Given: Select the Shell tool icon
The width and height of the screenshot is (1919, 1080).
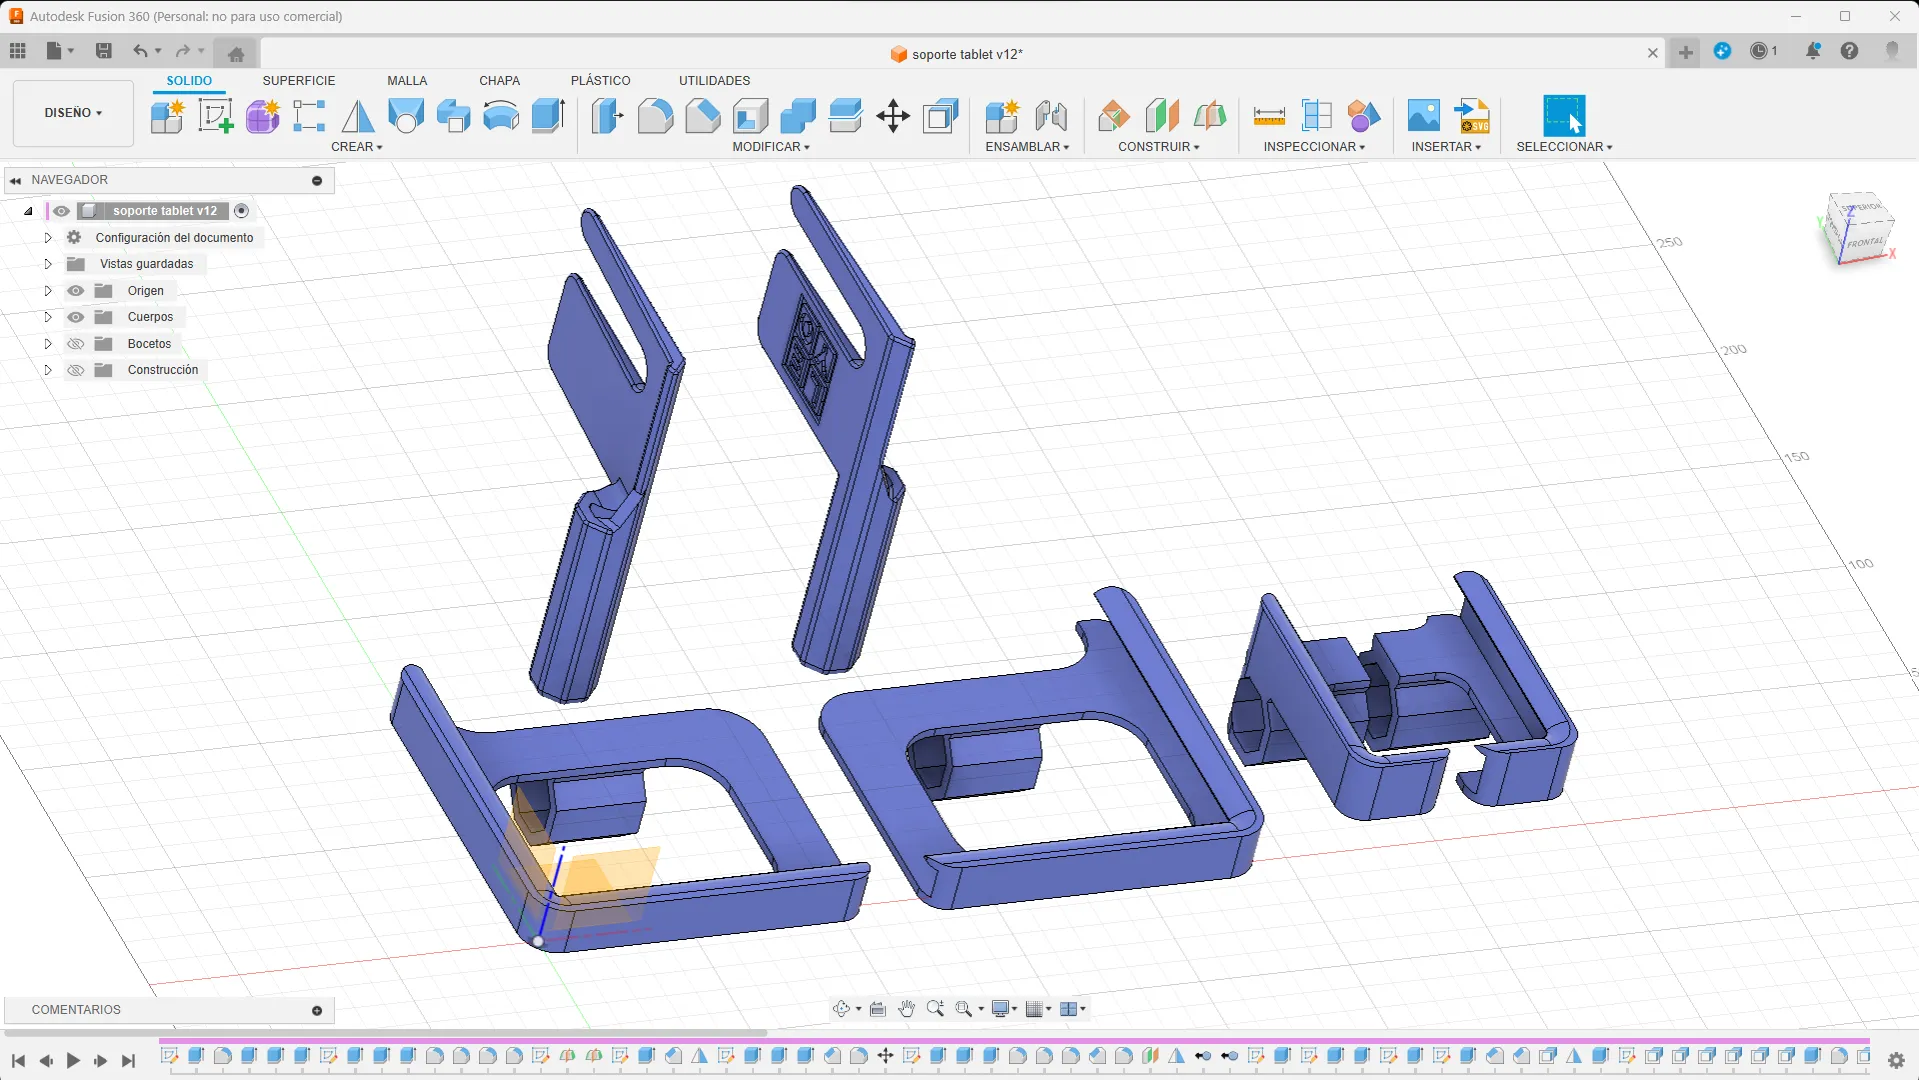Looking at the screenshot, I should pos(750,116).
